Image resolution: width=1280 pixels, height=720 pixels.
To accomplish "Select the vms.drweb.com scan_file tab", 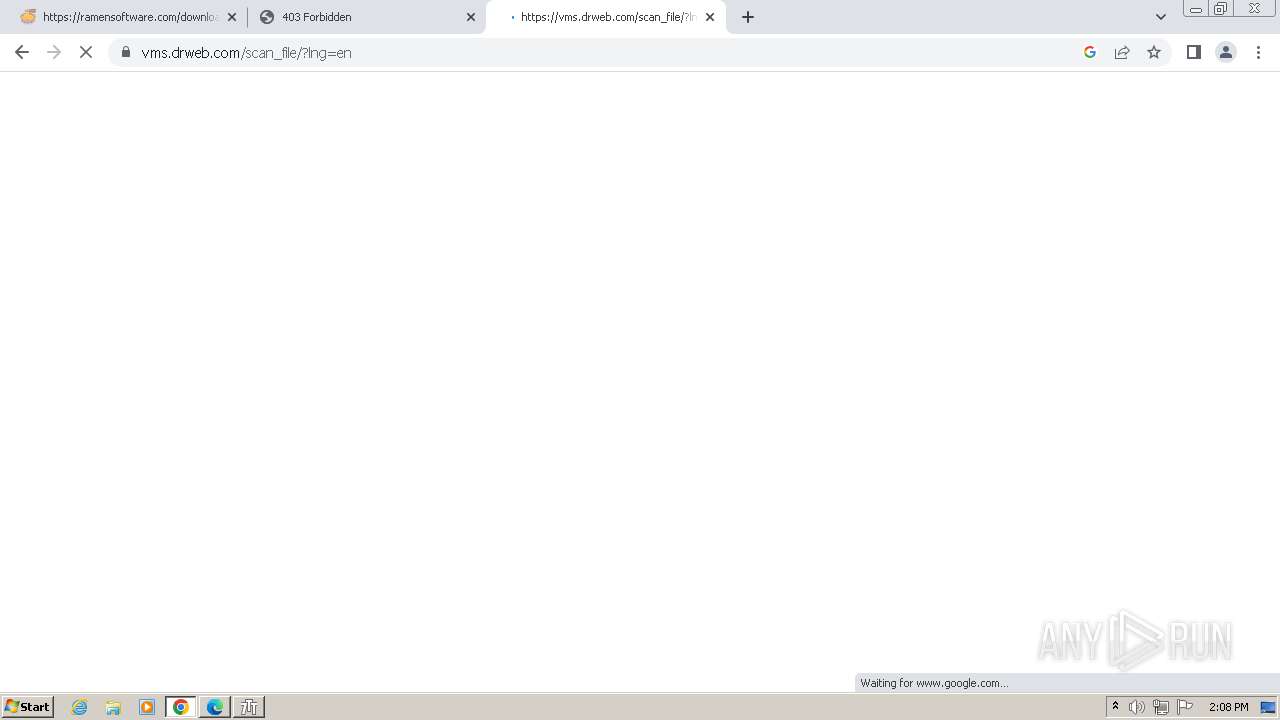I will [x=606, y=17].
